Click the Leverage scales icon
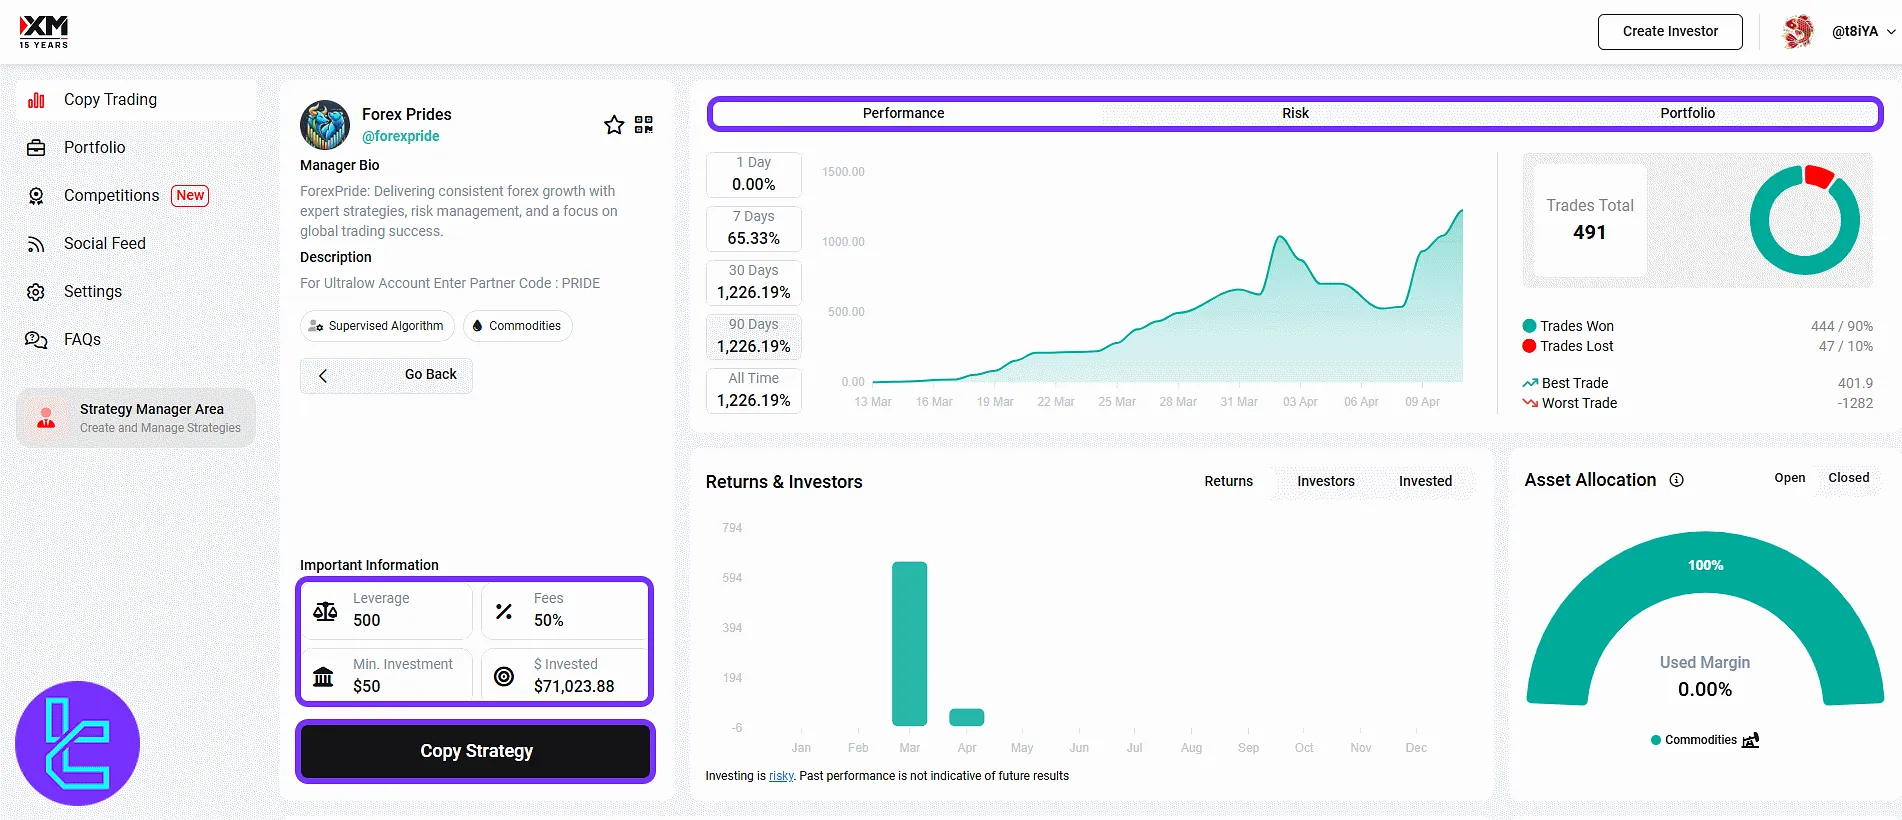Screen dimensions: 1902x820 (325, 611)
